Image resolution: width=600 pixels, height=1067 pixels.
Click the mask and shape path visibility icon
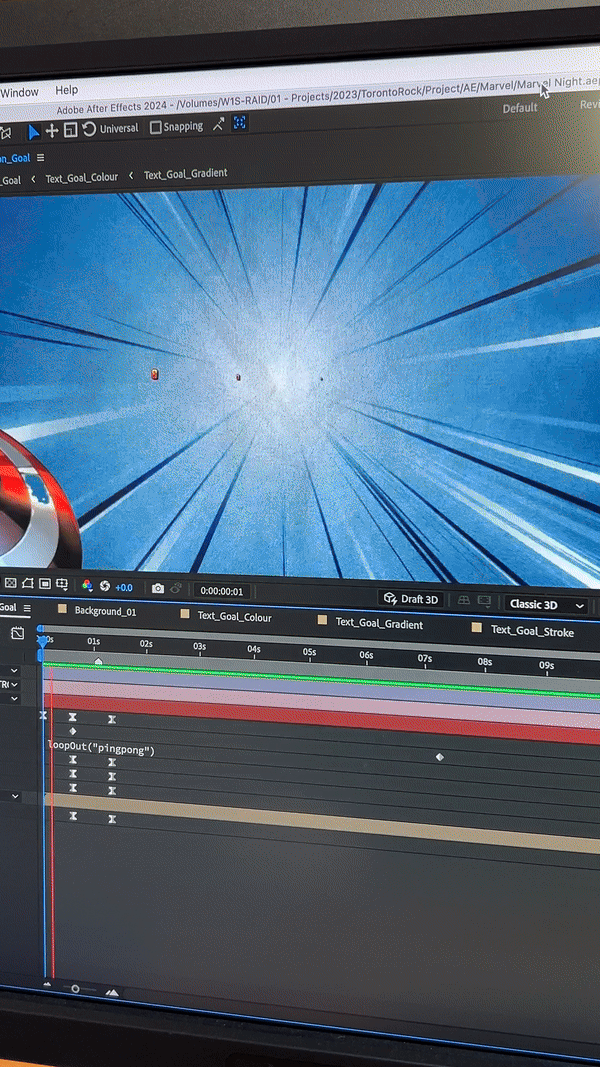click(x=28, y=583)
